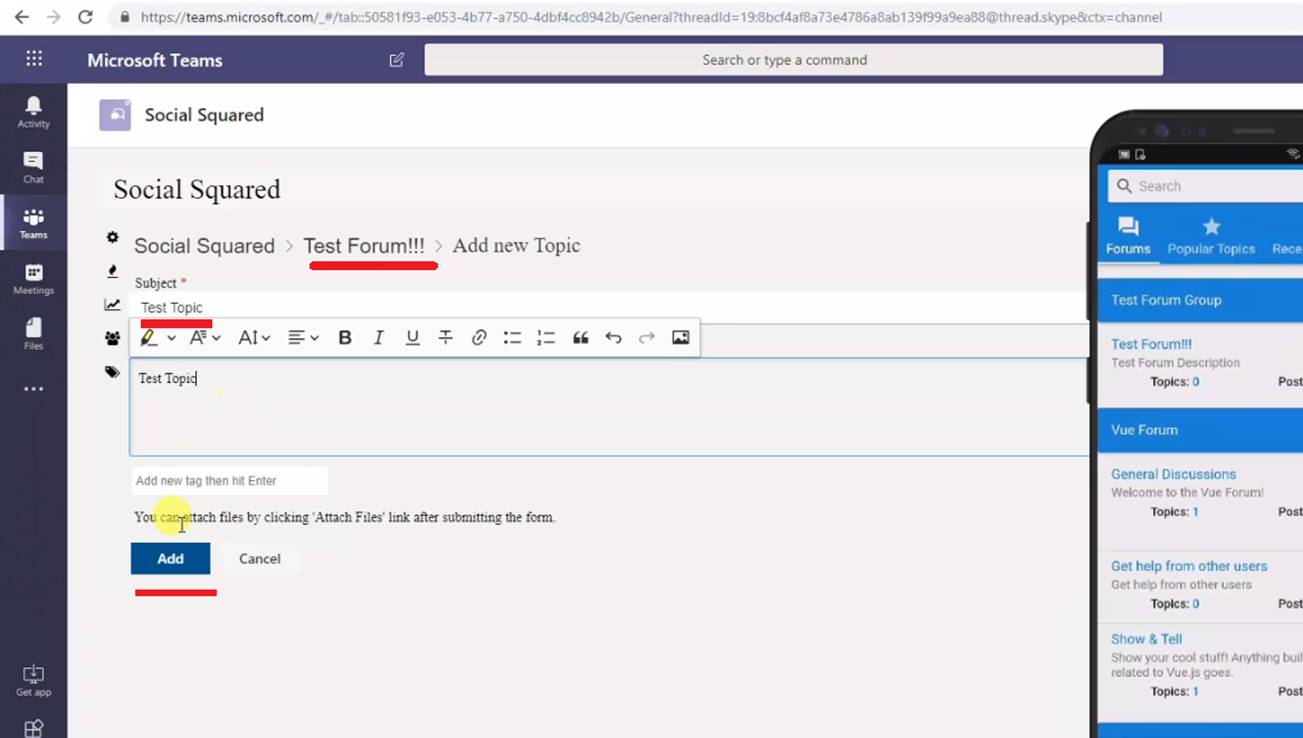
Task: Toggle underline formatting in editor
Action: point(412,338)
